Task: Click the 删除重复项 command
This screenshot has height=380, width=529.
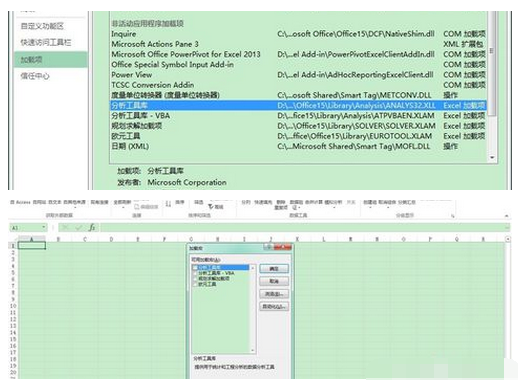Action: point(281,205)
